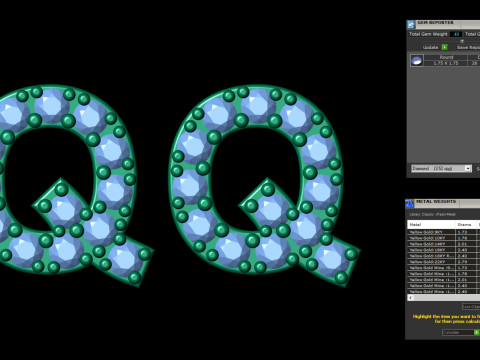Click the gem in the right Q's tail end
This screenshot has height=360, width=480.
(331, 260)
